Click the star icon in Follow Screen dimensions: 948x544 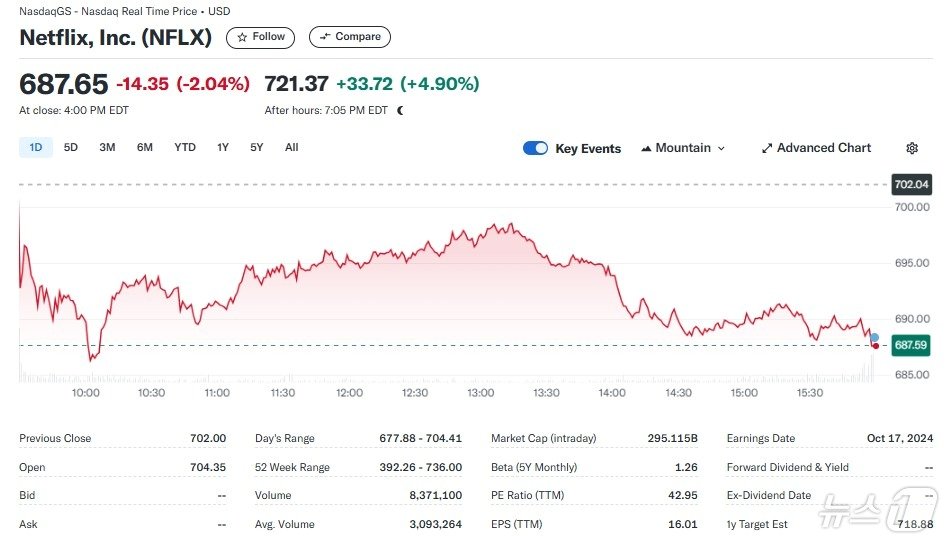point(242,37)
